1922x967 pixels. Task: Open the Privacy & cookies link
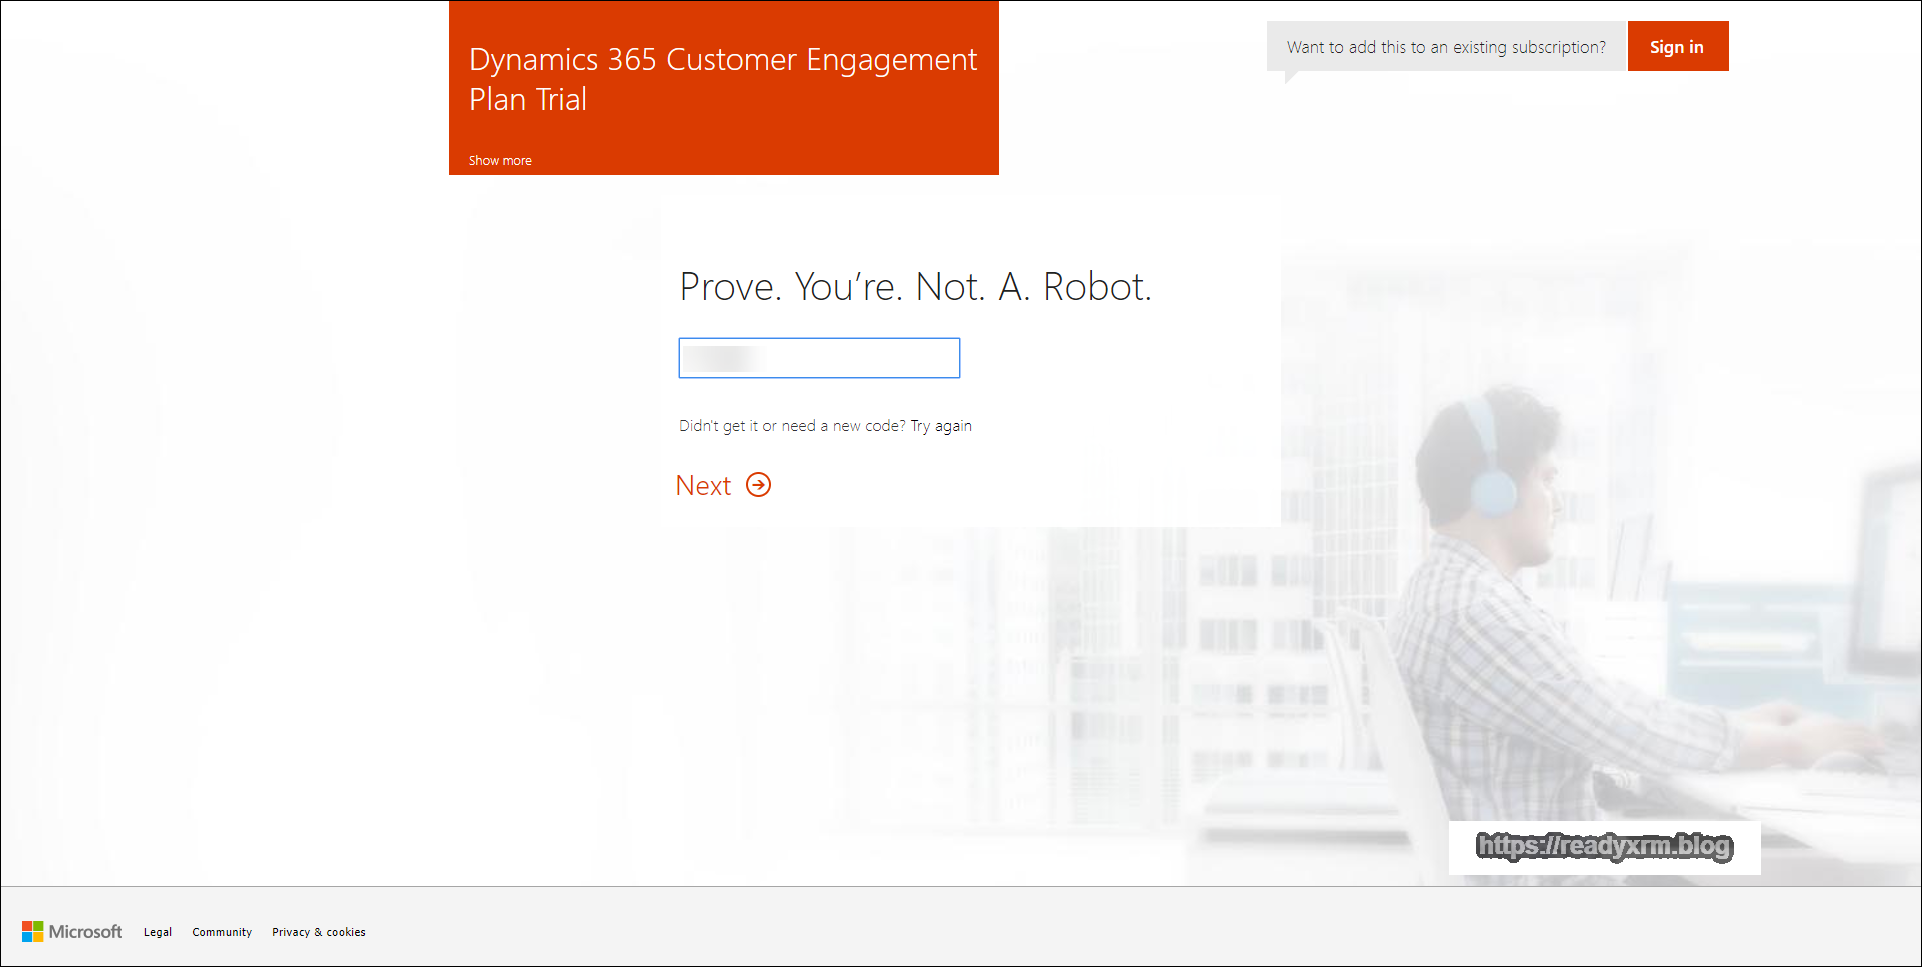319,932
